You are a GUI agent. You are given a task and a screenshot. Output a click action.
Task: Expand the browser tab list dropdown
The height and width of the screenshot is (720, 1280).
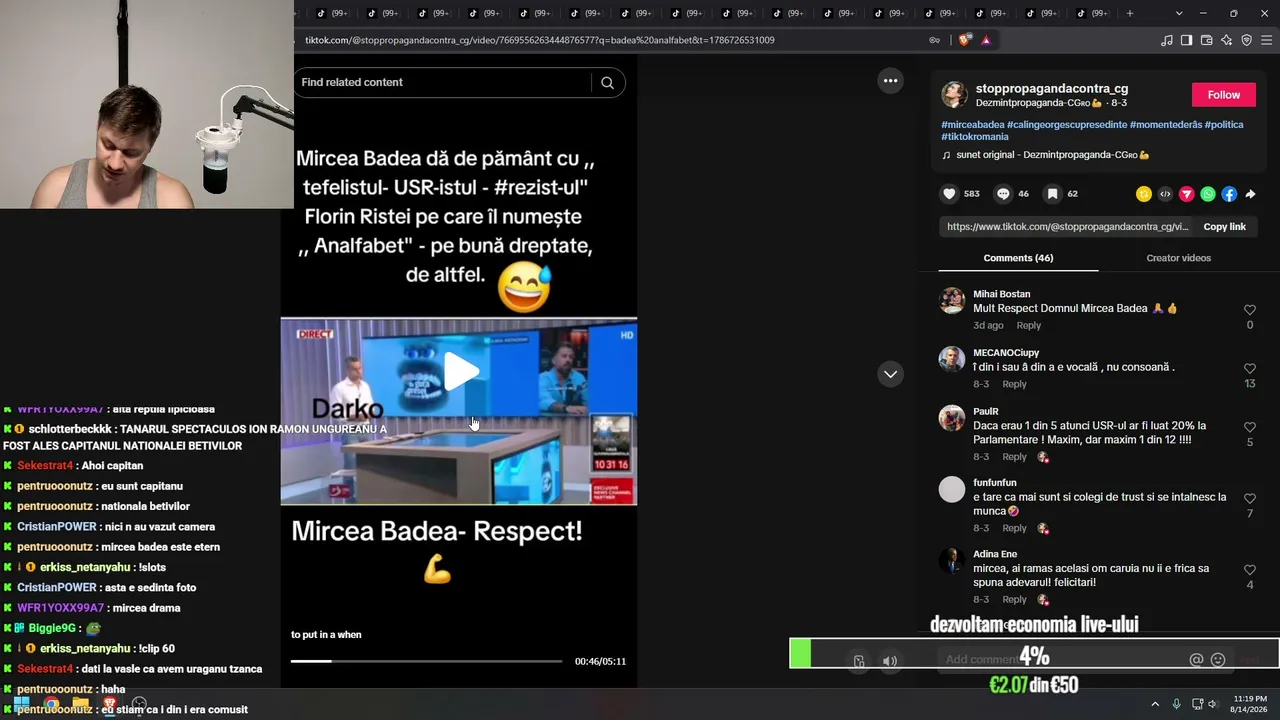pos(1179,13)
